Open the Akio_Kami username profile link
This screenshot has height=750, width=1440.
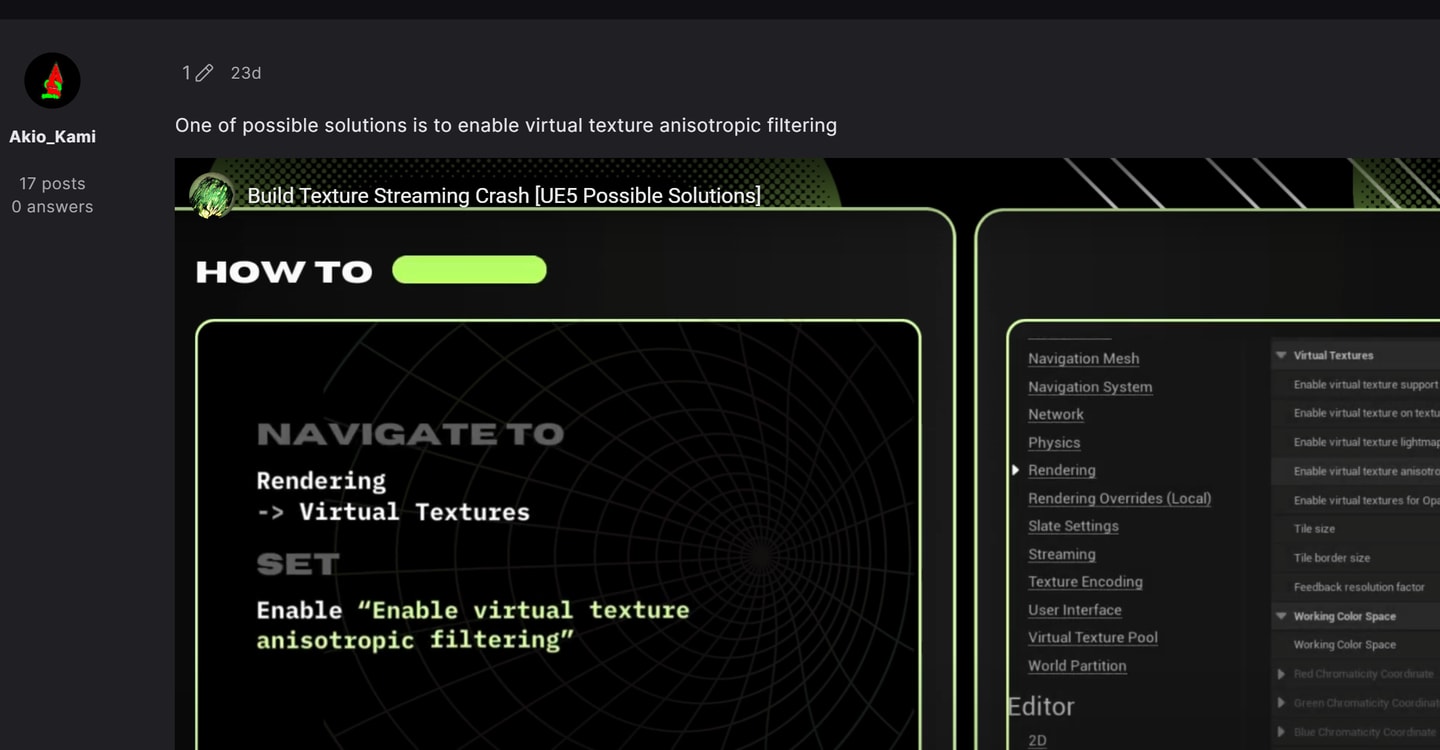(x=53, y=137)
